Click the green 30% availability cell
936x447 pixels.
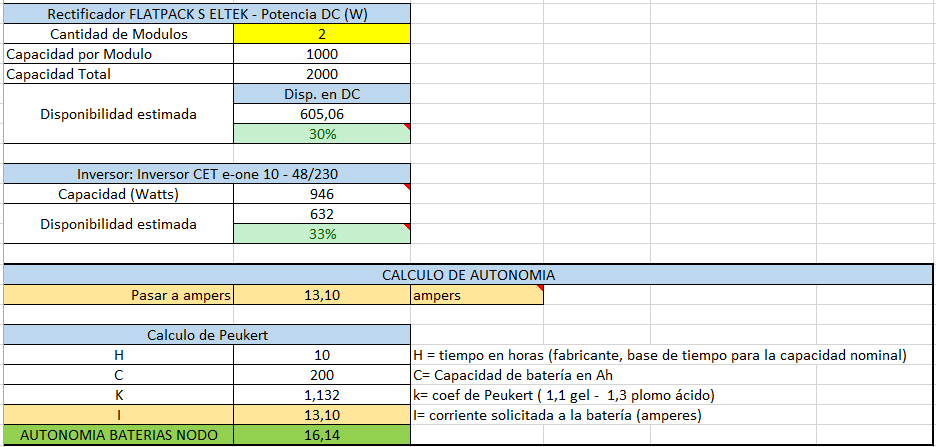322,134
